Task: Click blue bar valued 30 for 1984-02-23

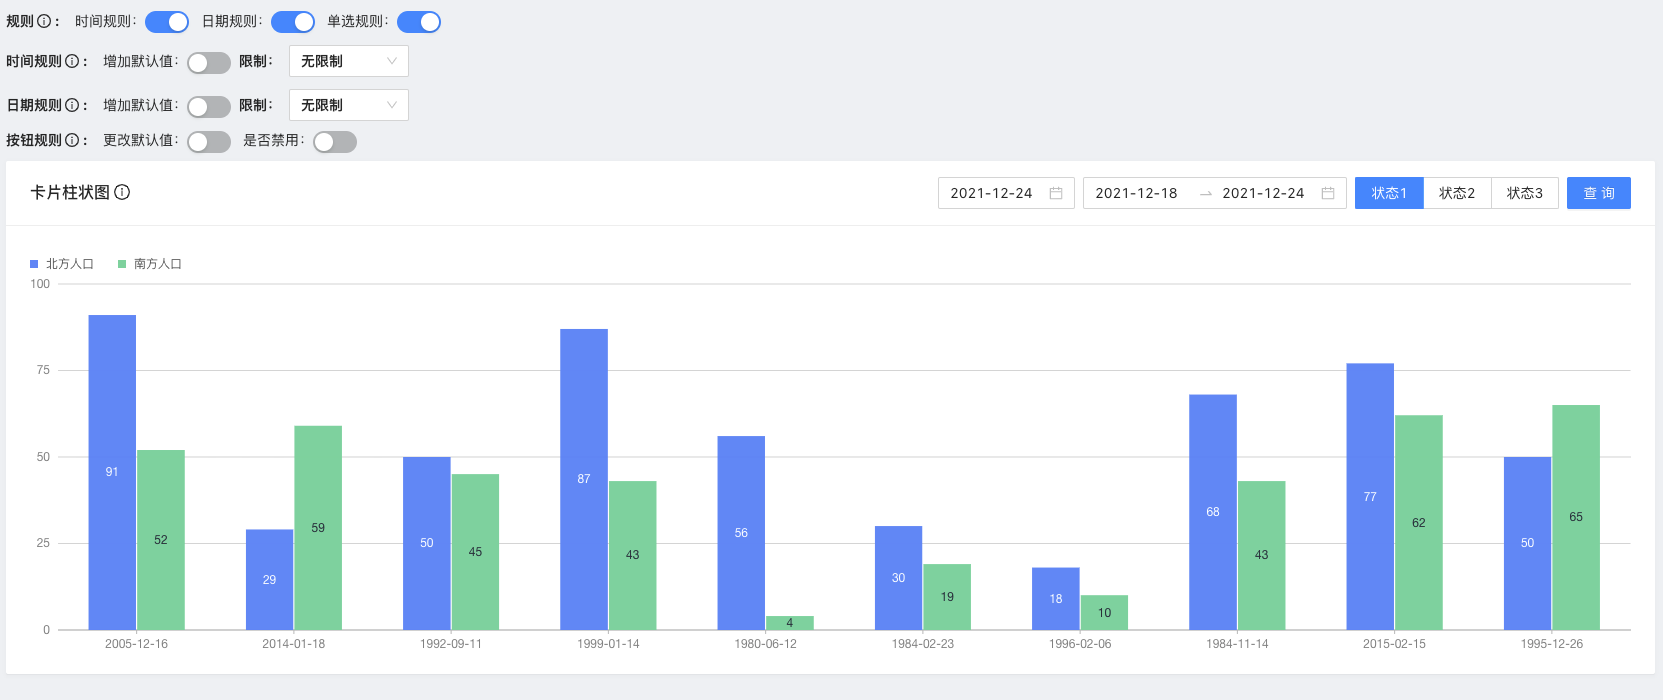Action: point(898,578)
